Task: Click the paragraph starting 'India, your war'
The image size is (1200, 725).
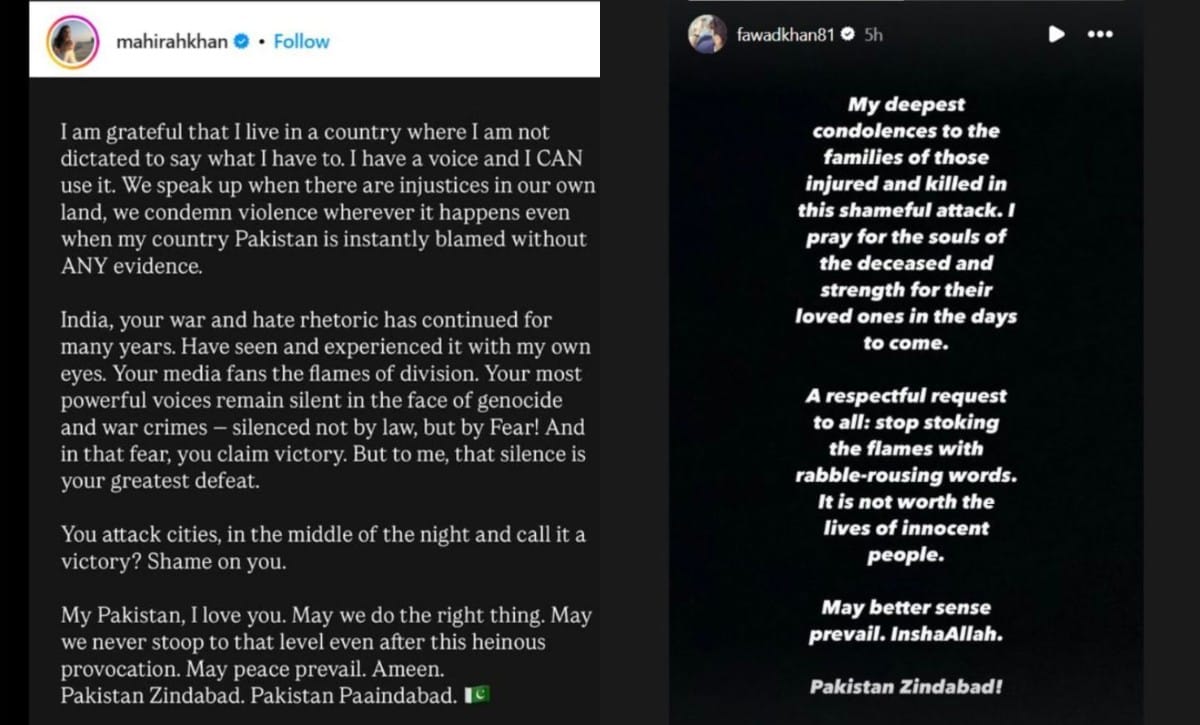Action: pyautogui.click(x=322, y=400)
